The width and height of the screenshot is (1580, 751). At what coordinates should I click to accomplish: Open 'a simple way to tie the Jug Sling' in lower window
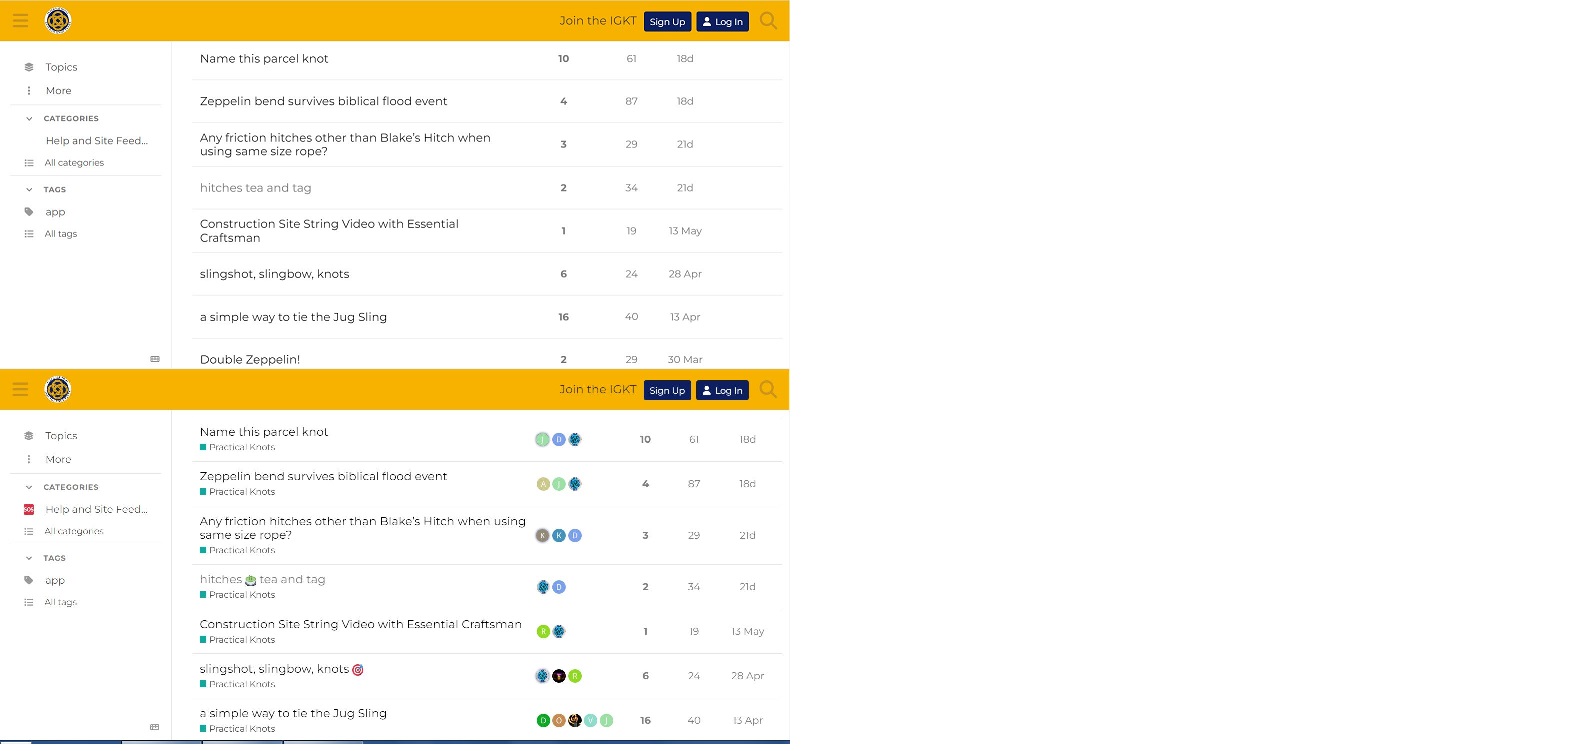point(293,713)
